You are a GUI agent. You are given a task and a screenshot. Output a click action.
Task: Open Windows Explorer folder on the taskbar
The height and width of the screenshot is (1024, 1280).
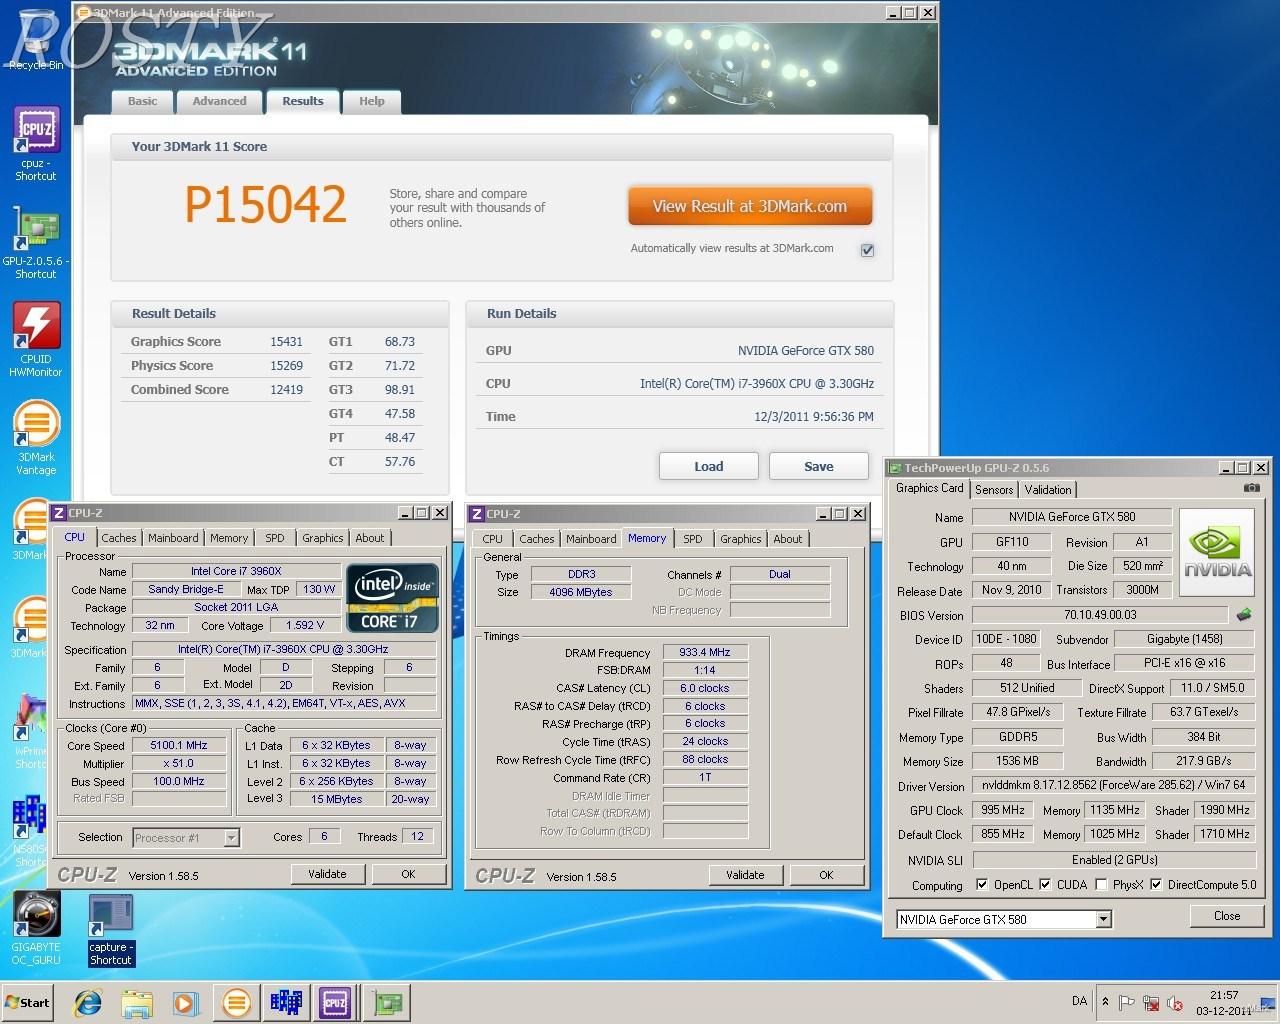point(137,1002)
